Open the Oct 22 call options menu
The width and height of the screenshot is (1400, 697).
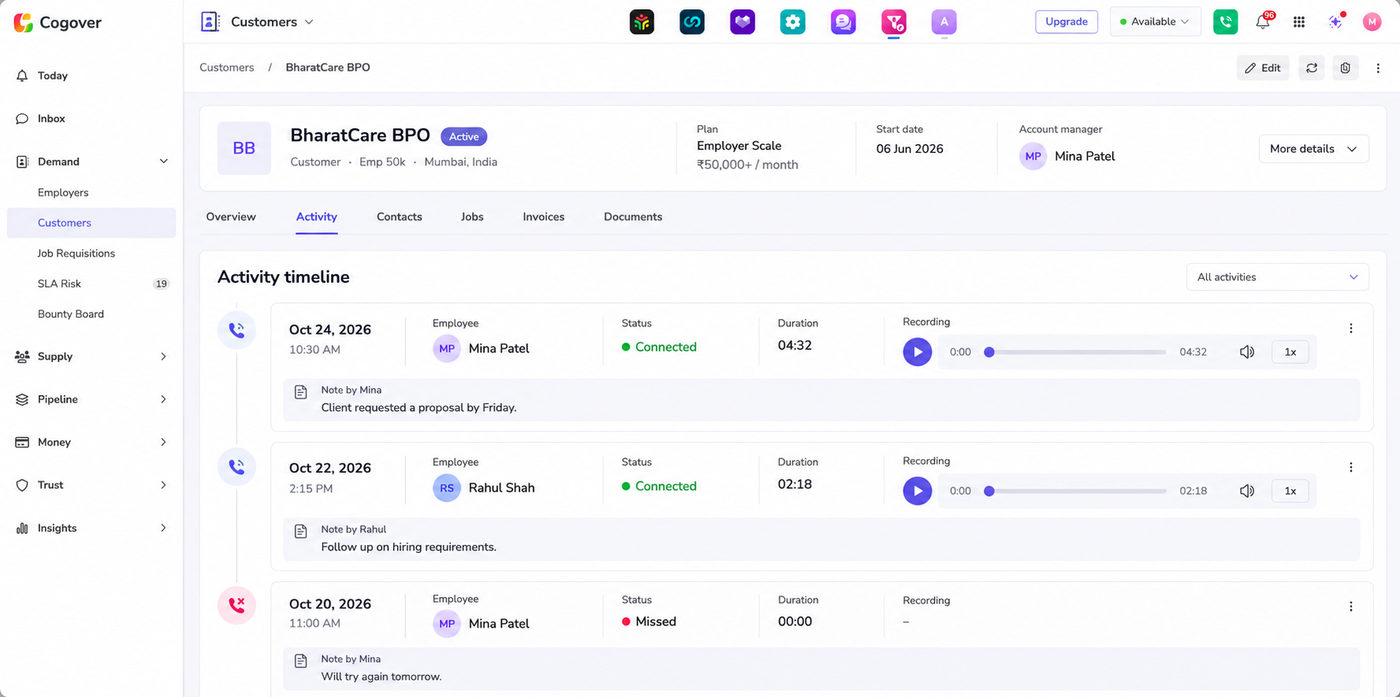(1351, 467)
